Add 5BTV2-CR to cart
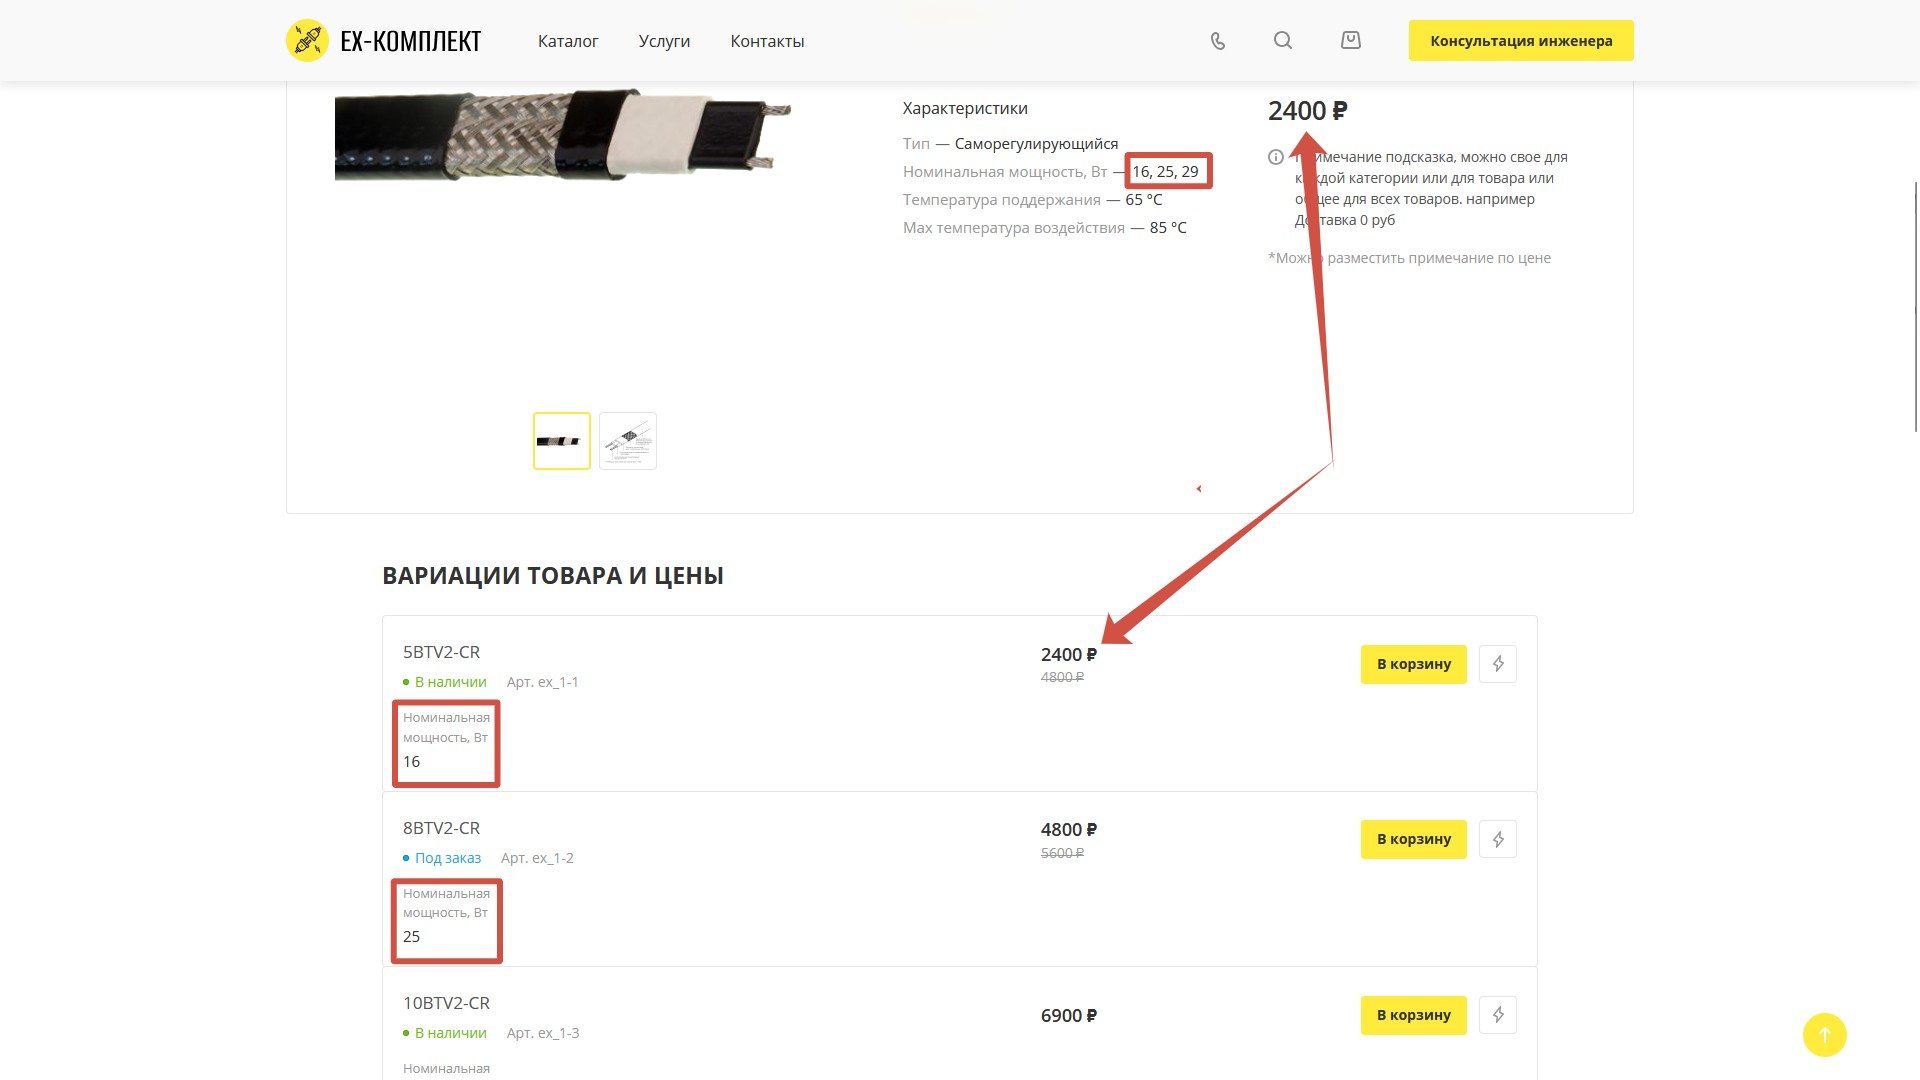Screen dimensions: 1920x1080 tap(1413, 664)
